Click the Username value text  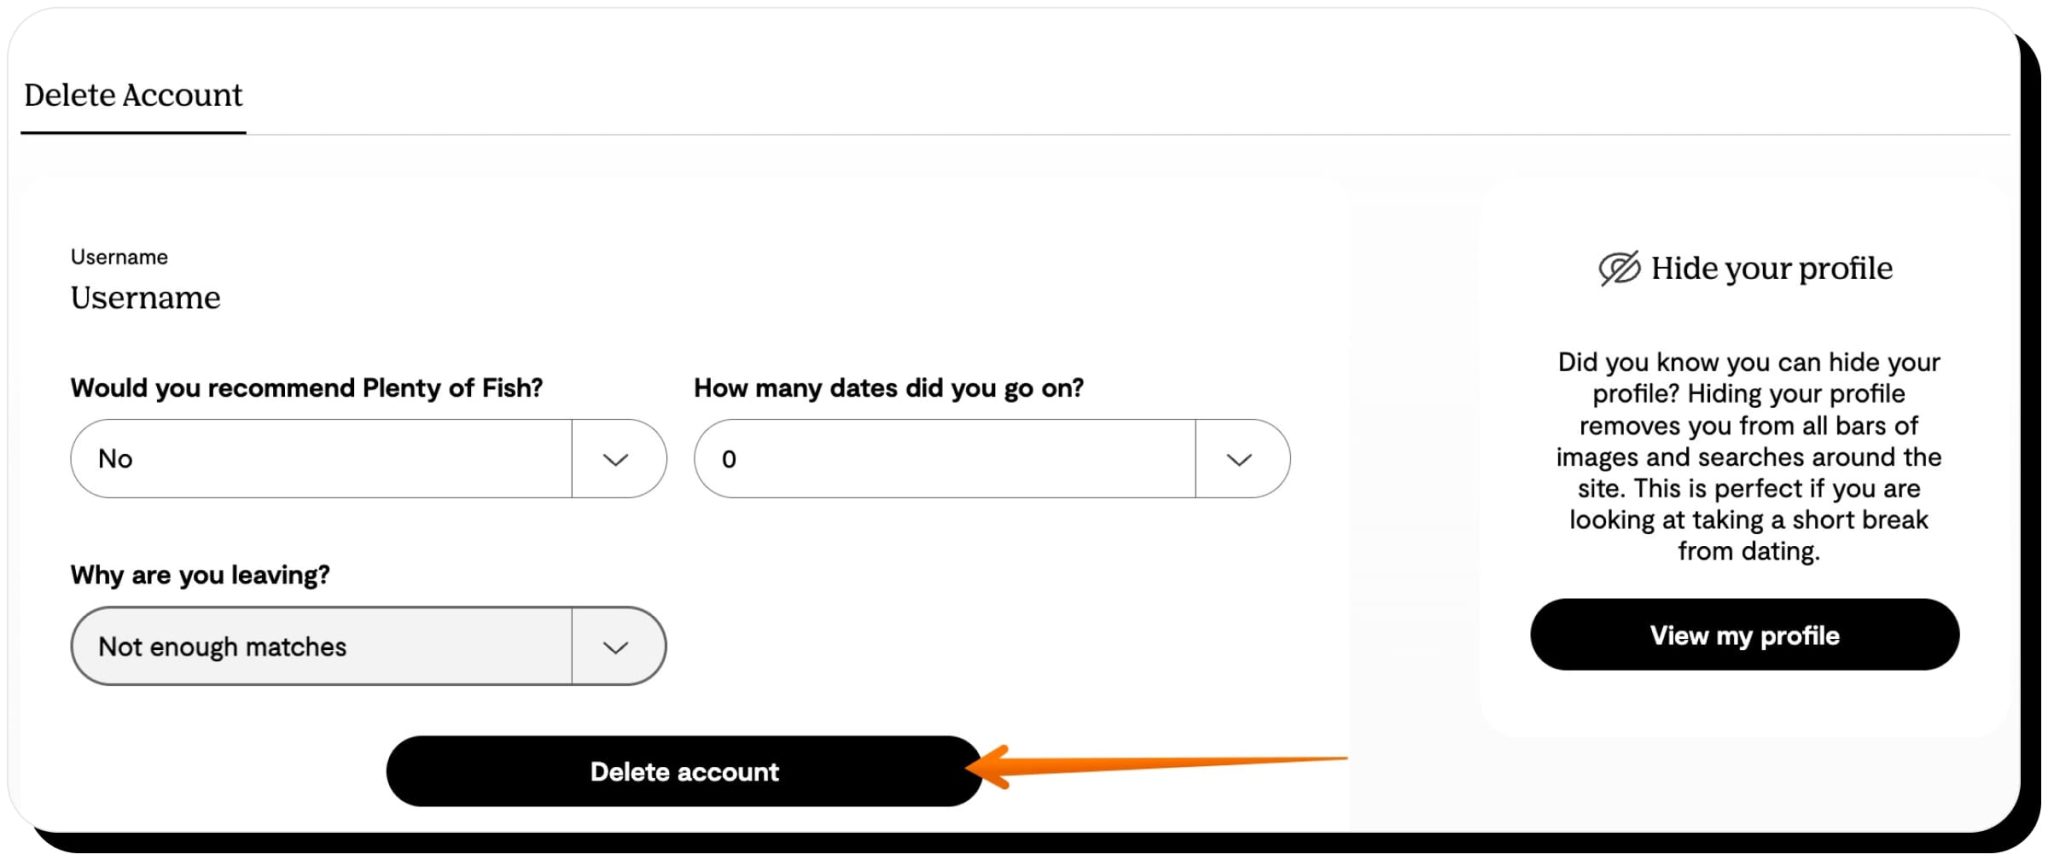[x=144, y=297]
